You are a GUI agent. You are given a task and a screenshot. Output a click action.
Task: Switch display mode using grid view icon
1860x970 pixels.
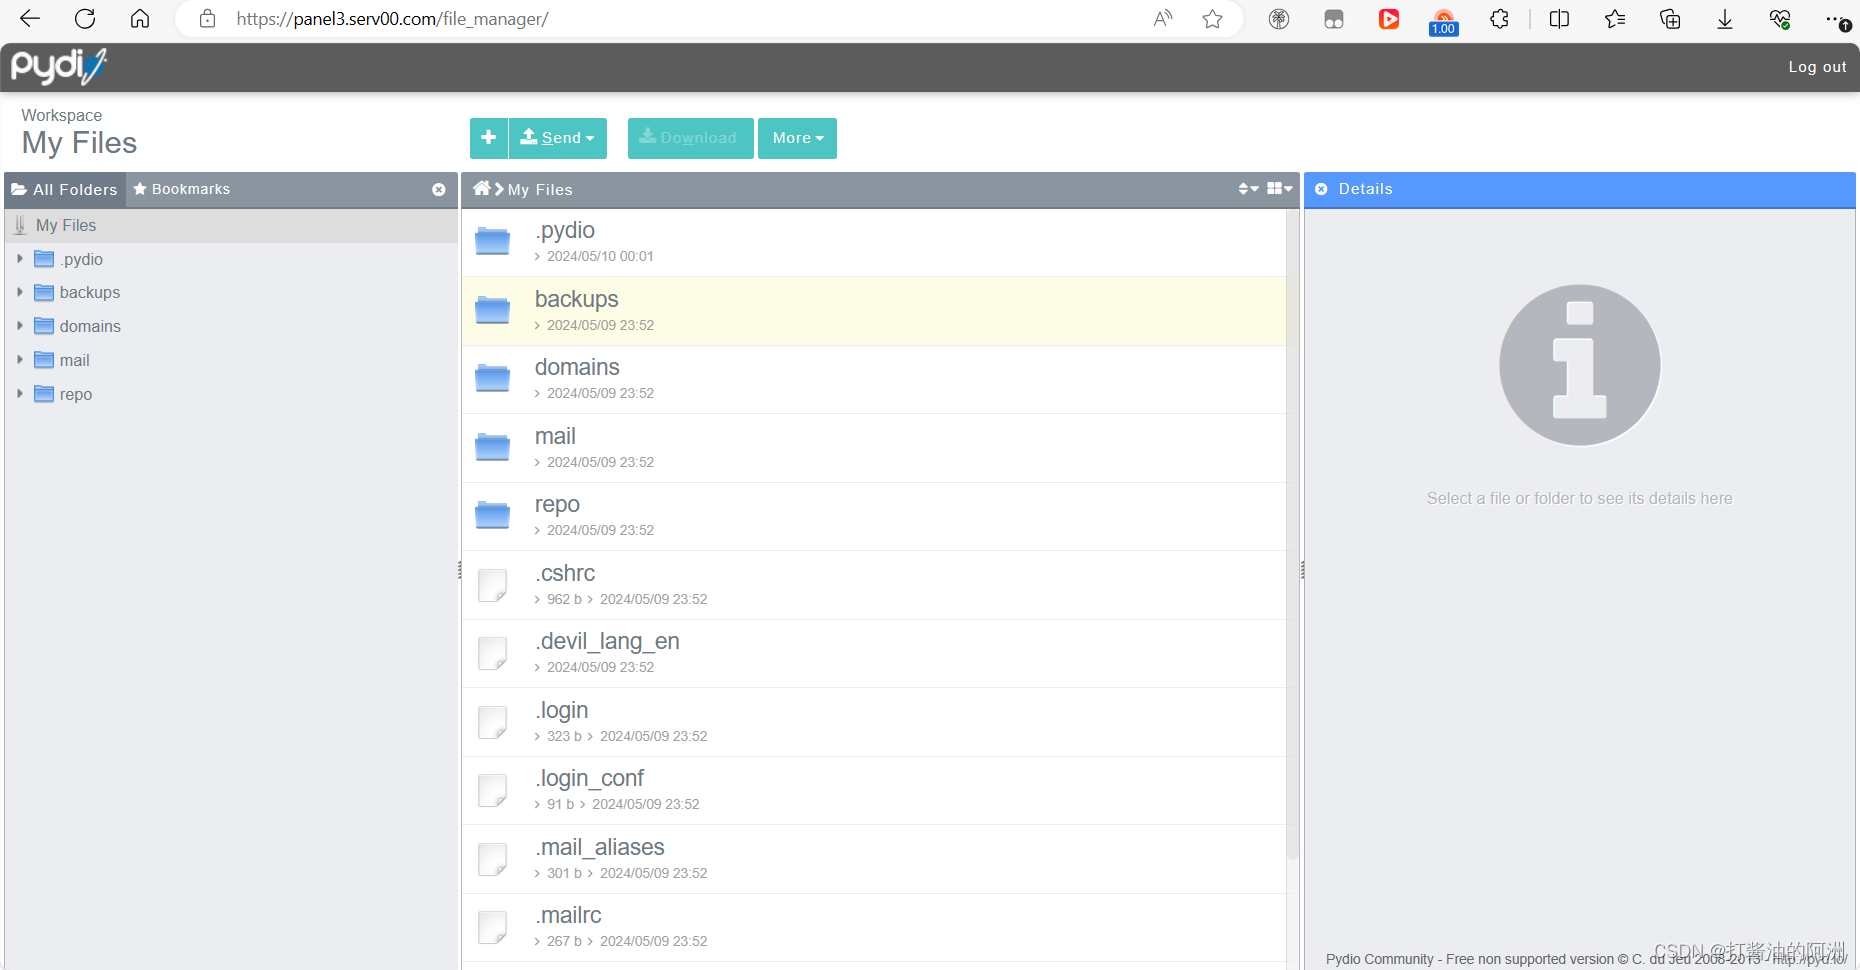pyautogui.click(x=1279, y=189)
